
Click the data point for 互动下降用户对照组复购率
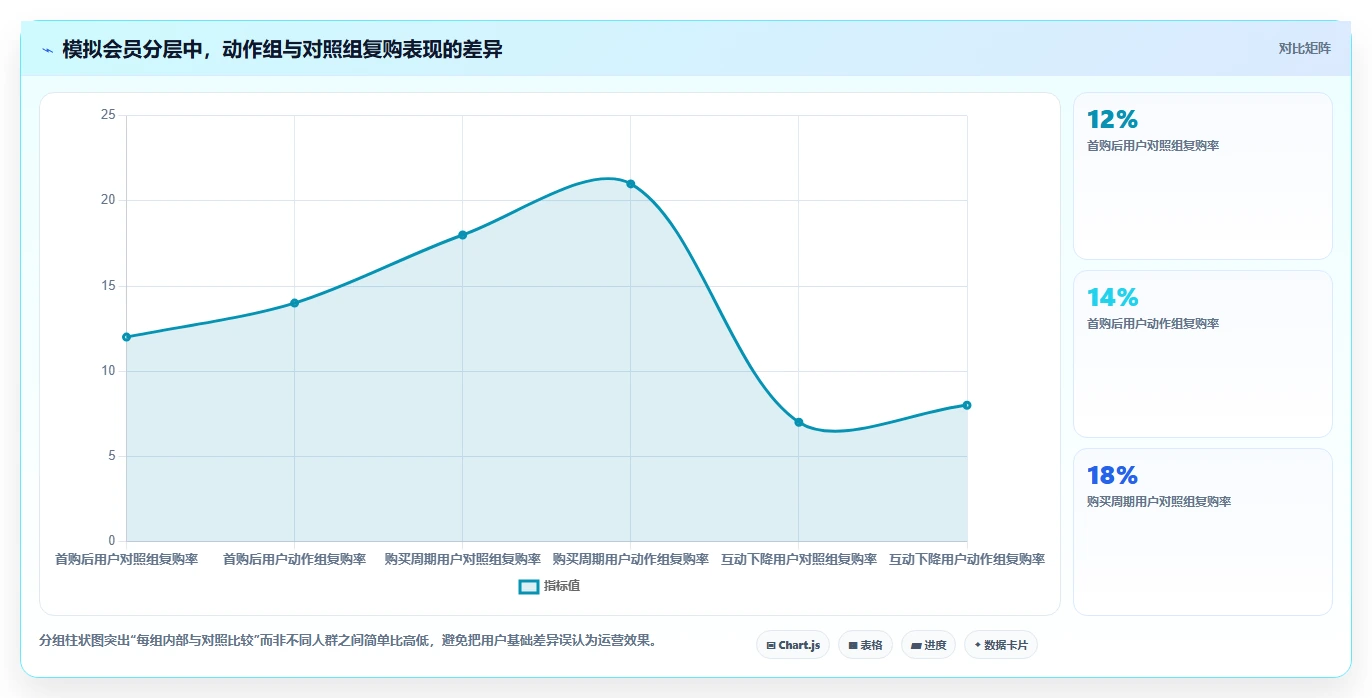point(798,422)
